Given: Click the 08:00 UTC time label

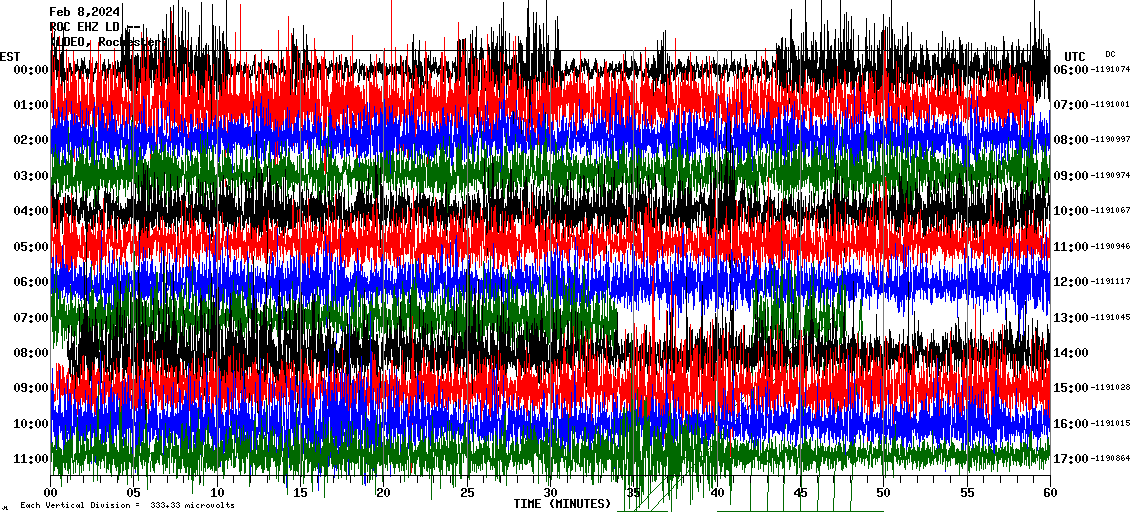Looking at the screenshot, I should (1071, 140).
